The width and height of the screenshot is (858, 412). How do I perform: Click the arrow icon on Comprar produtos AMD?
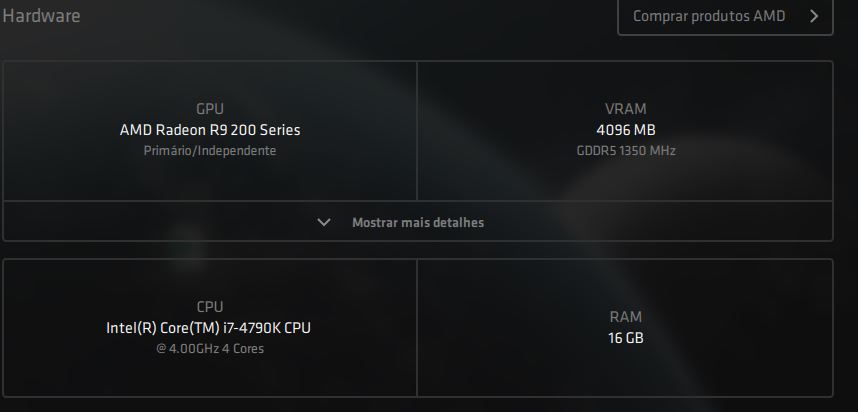814,16
